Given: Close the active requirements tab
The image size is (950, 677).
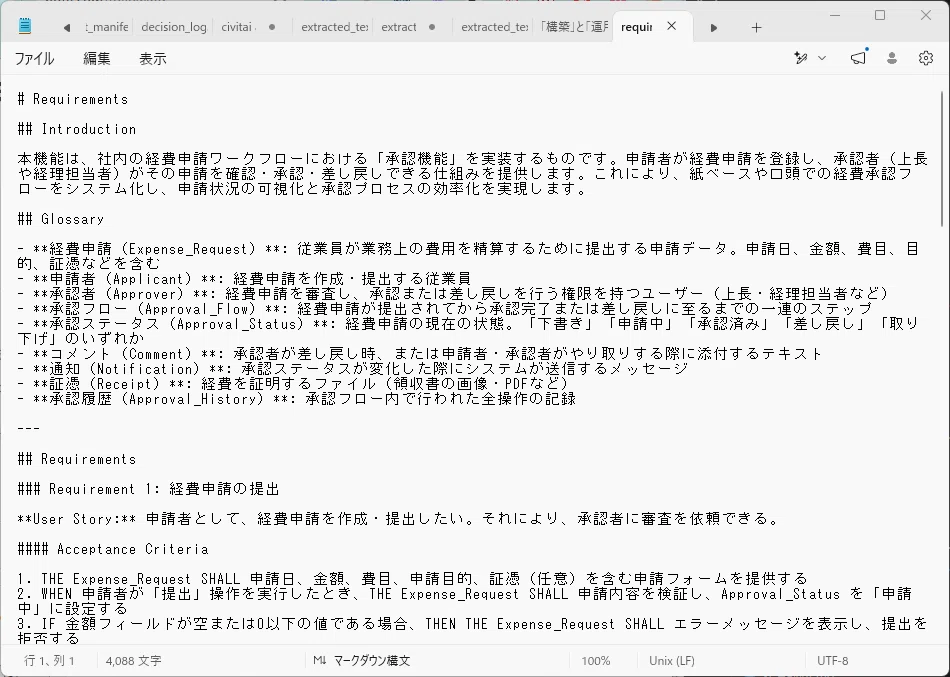Looking at the screenshot, I should coord(671,26).
